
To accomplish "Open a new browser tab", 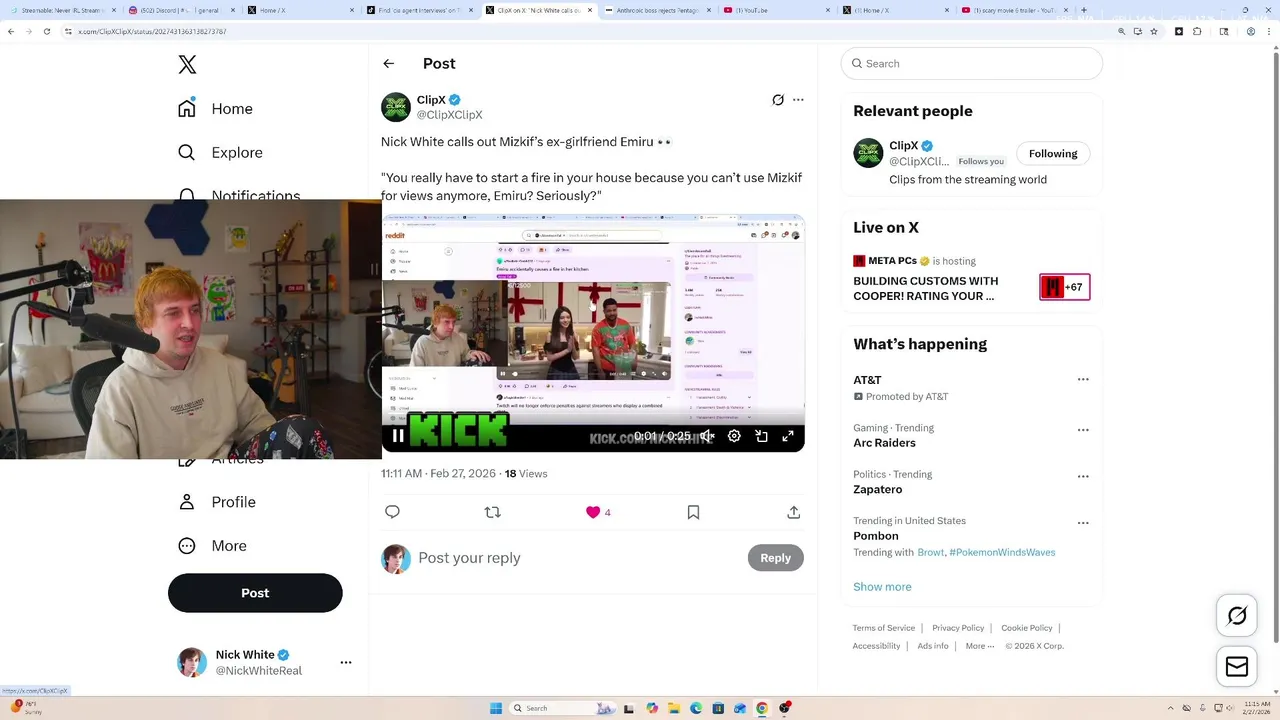I will (x=1084, y=10).
